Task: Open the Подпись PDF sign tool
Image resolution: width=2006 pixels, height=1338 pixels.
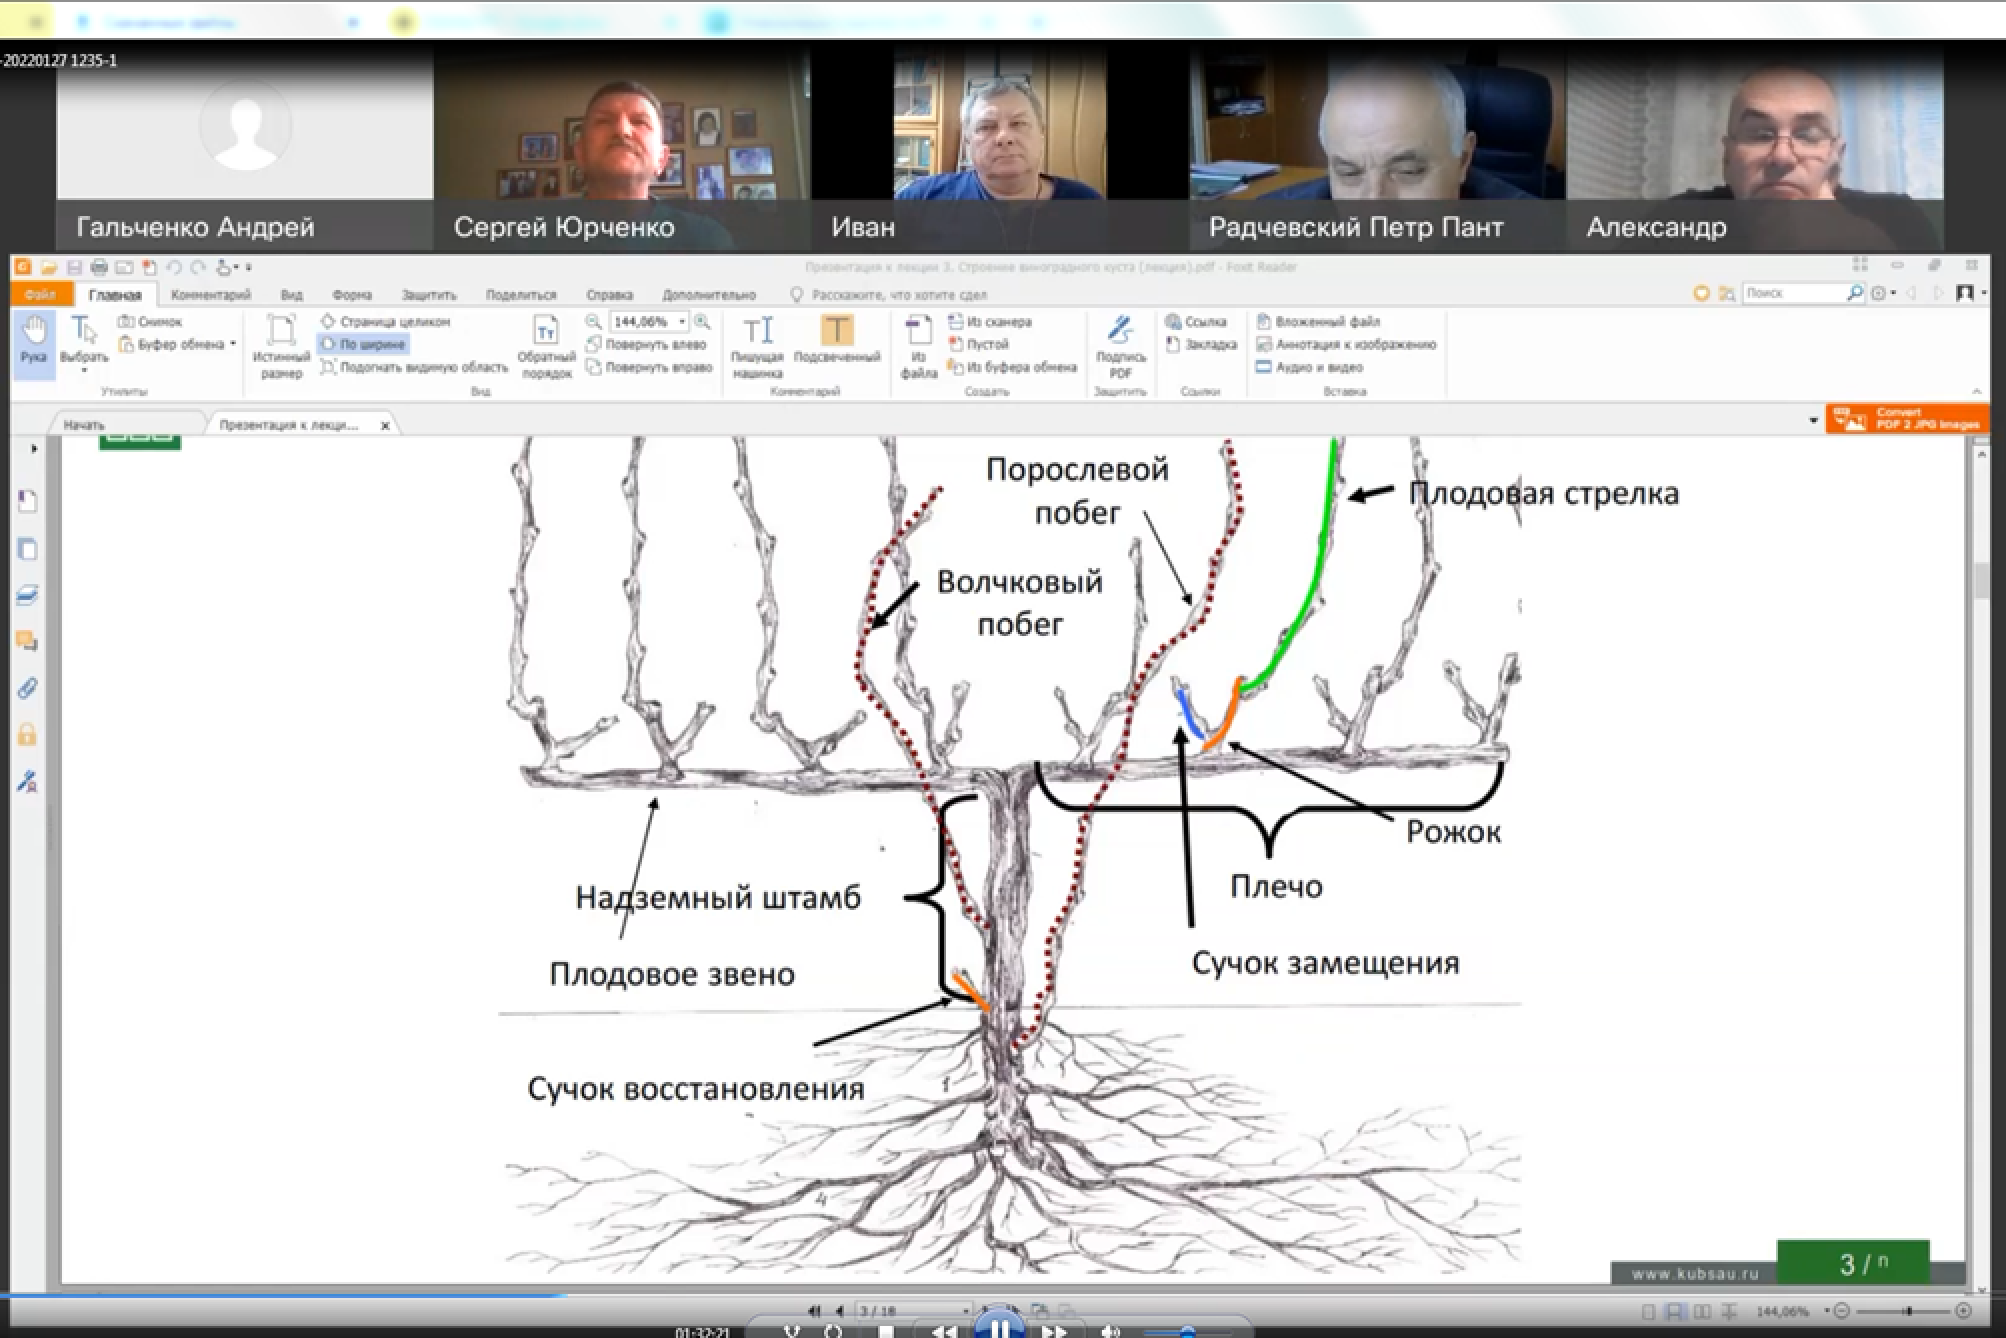Action: click(1120, 345)
